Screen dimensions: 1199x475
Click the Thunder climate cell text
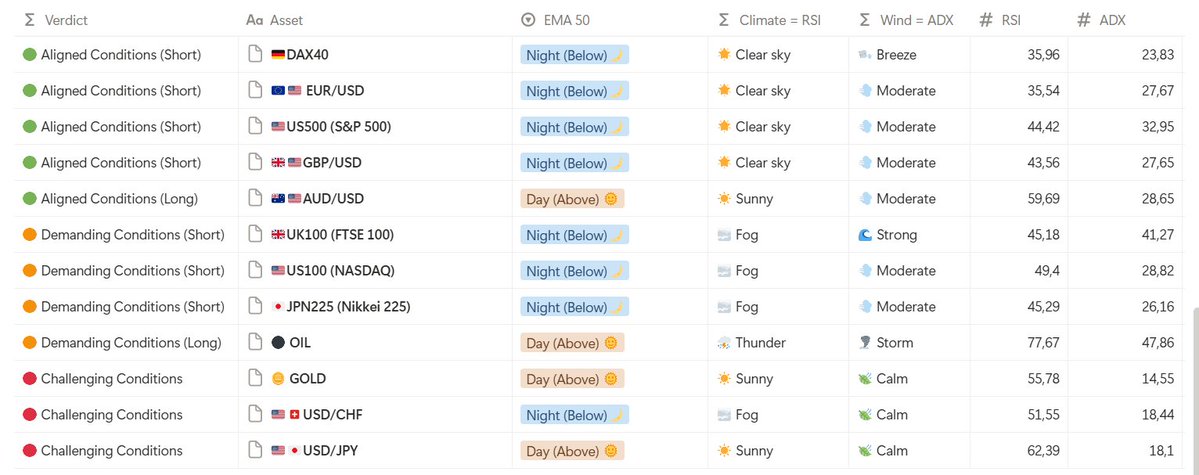[760, 343]
